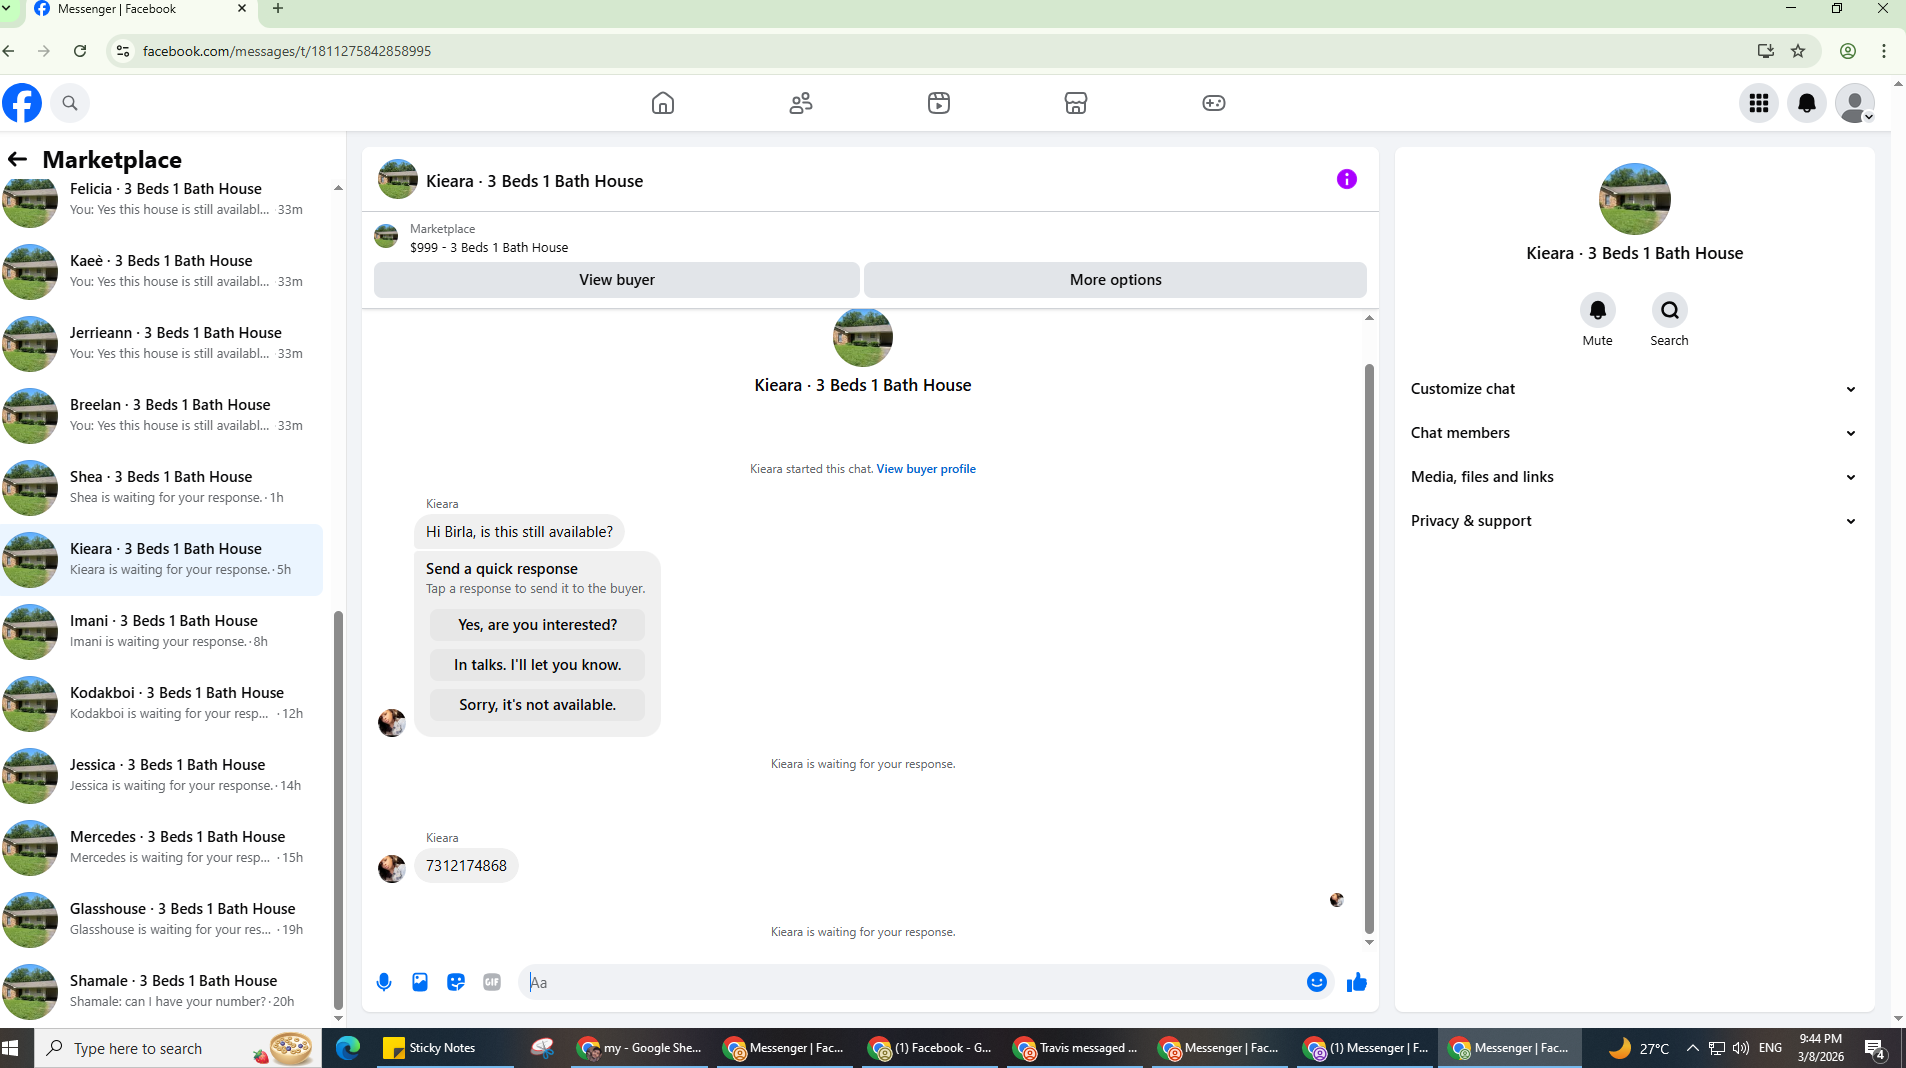
Task: Click the listing thumbnail in Marketplace banner
Action: tap(386, 237)
